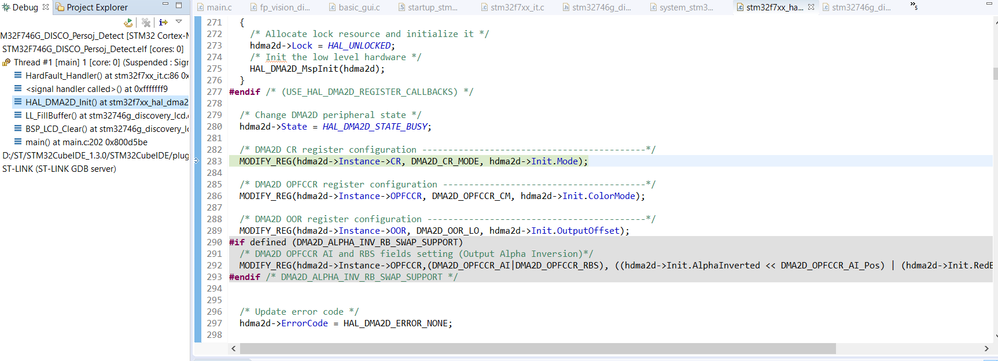The image size is (998, 361).
Task: Click DMA2D_OOR_LO on line 289
Action: (446, 230)
